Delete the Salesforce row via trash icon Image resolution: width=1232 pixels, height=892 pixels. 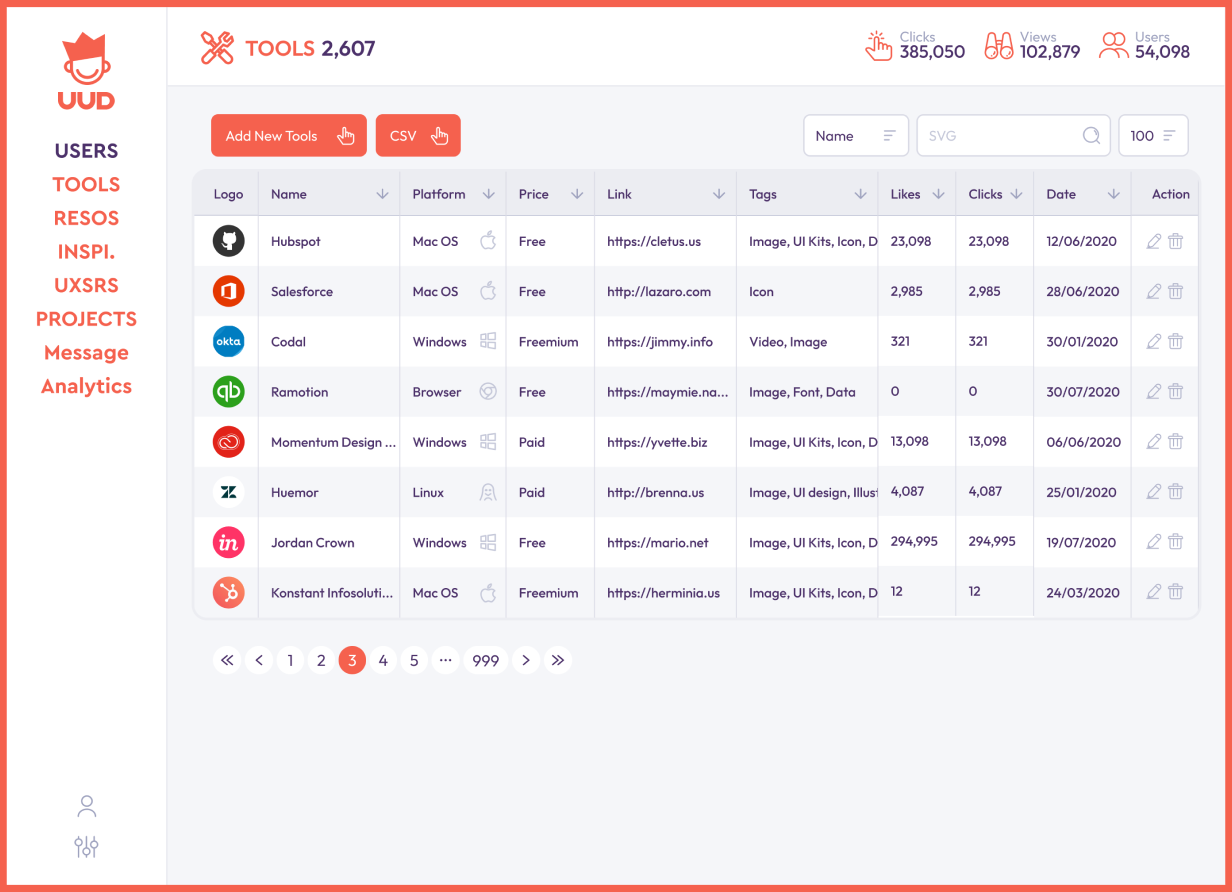[1175, 291]
